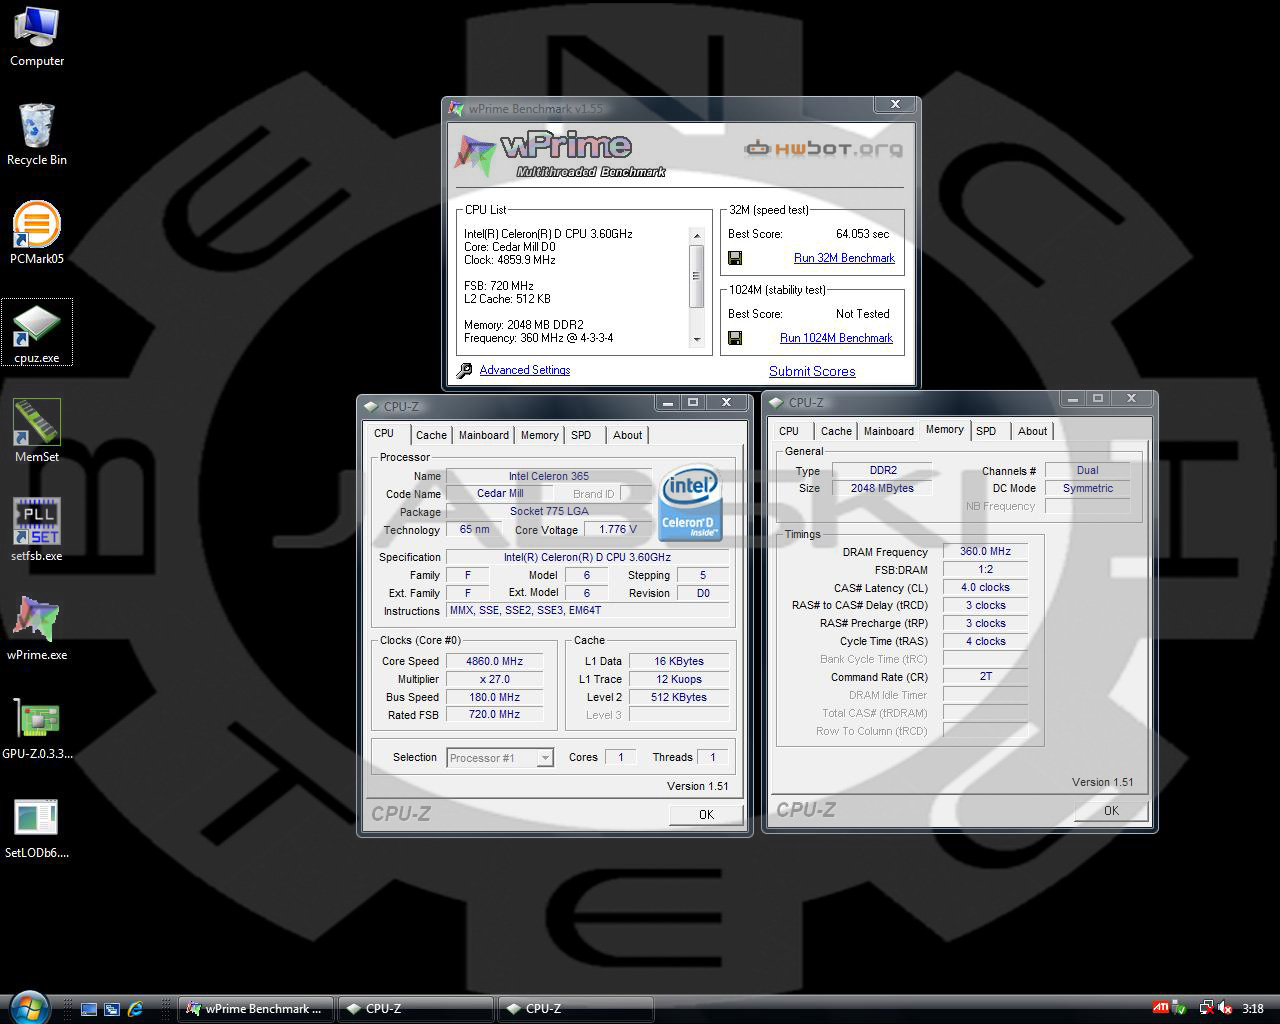The height and width of the screenshot is (1024, 1280).
Task: Click the Level 2 512 KBytes value
Action: 678,697
